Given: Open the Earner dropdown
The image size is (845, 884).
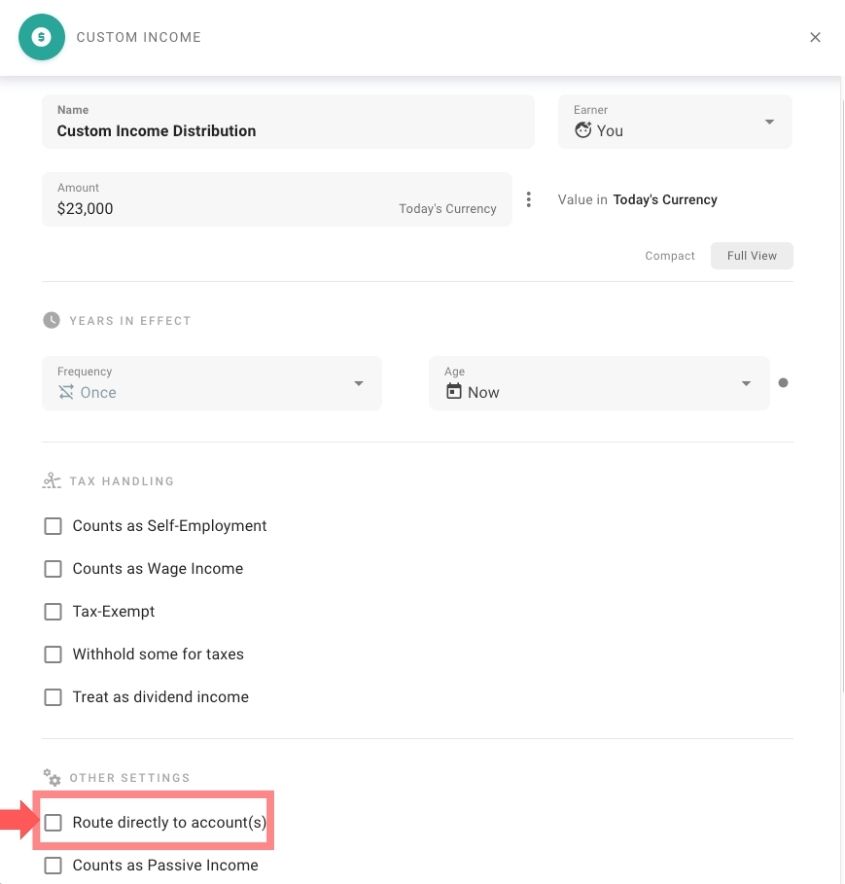Looking at the screenshot, I should (769, 121).
